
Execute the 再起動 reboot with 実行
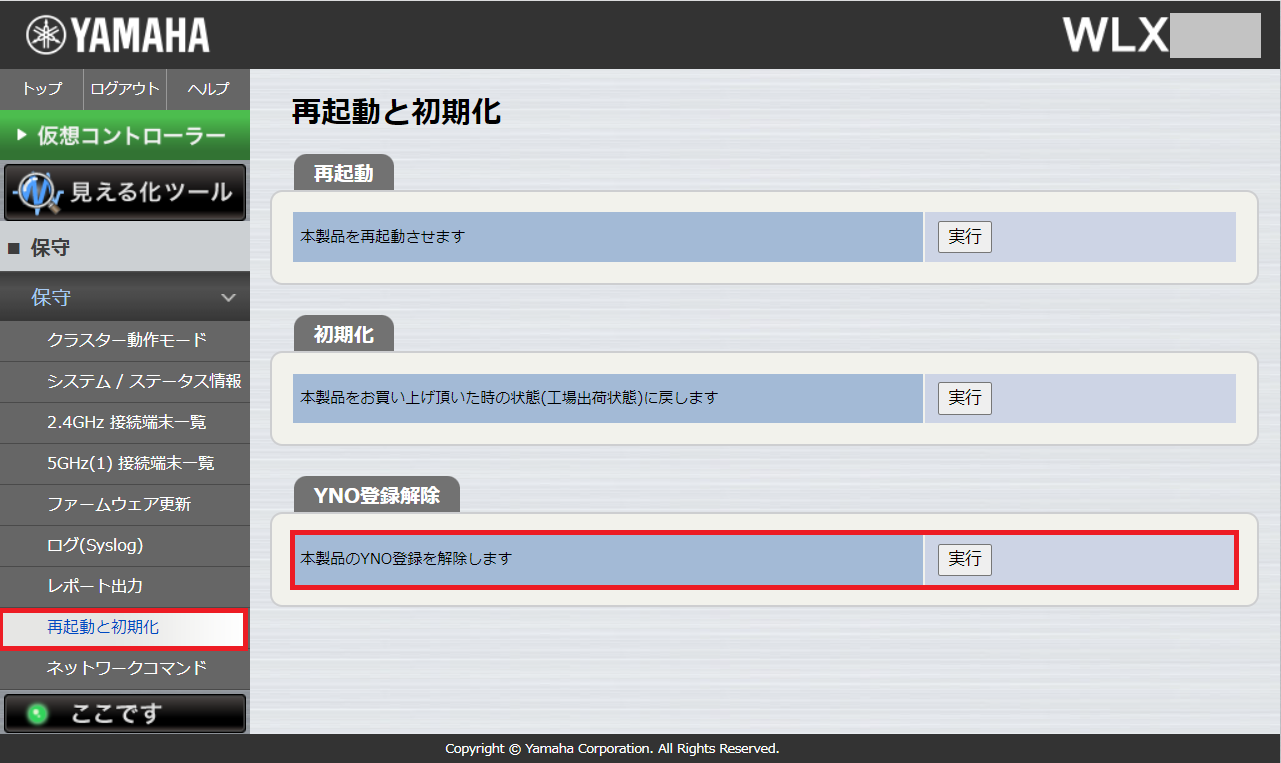coord(963,236)
